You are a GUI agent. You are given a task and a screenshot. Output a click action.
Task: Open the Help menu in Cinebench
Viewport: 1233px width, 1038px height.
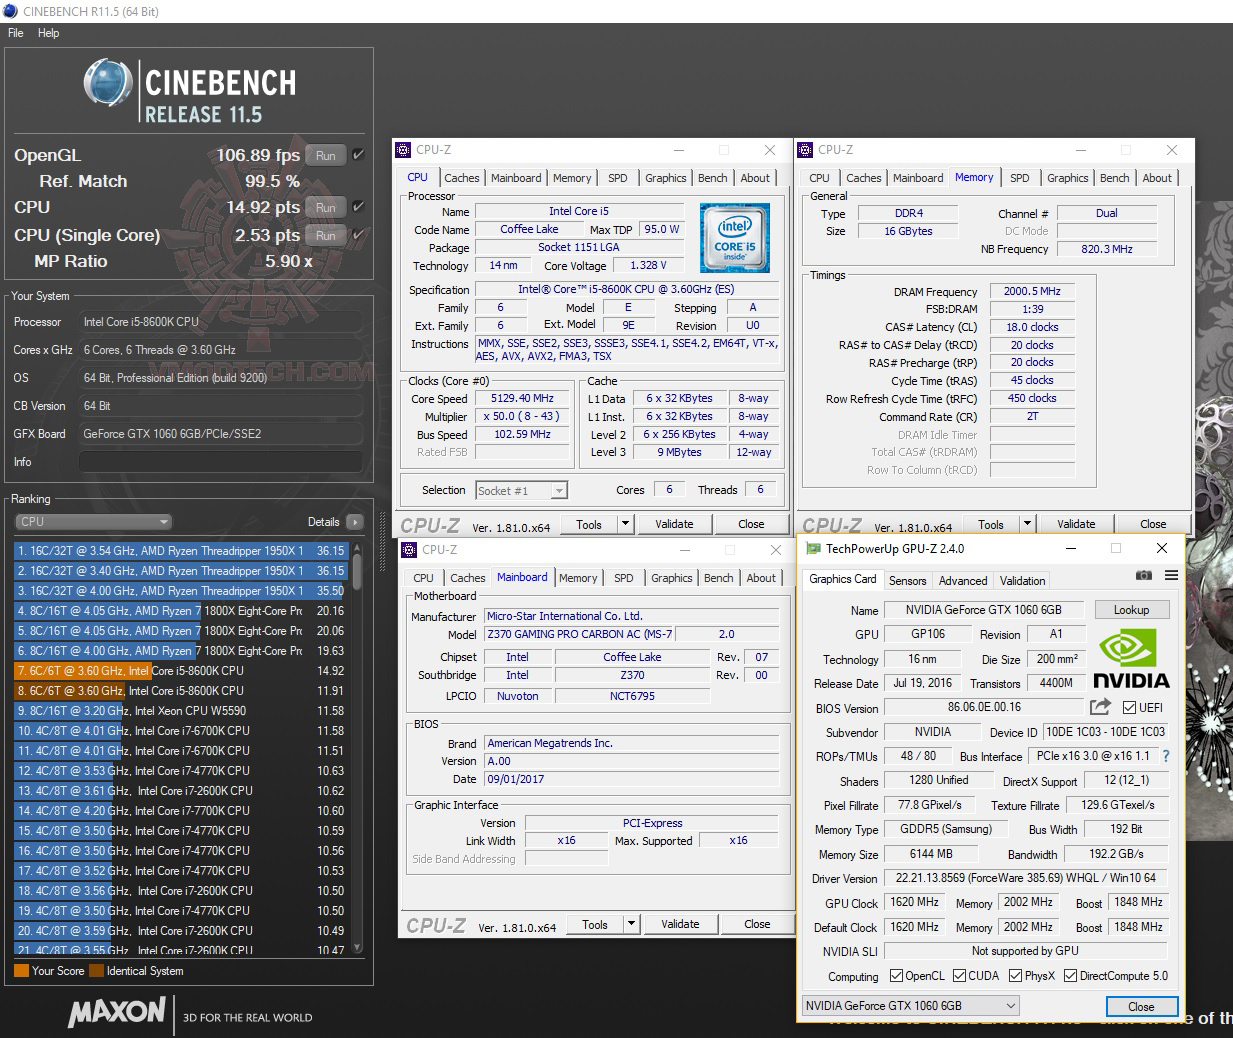point(49,33)
